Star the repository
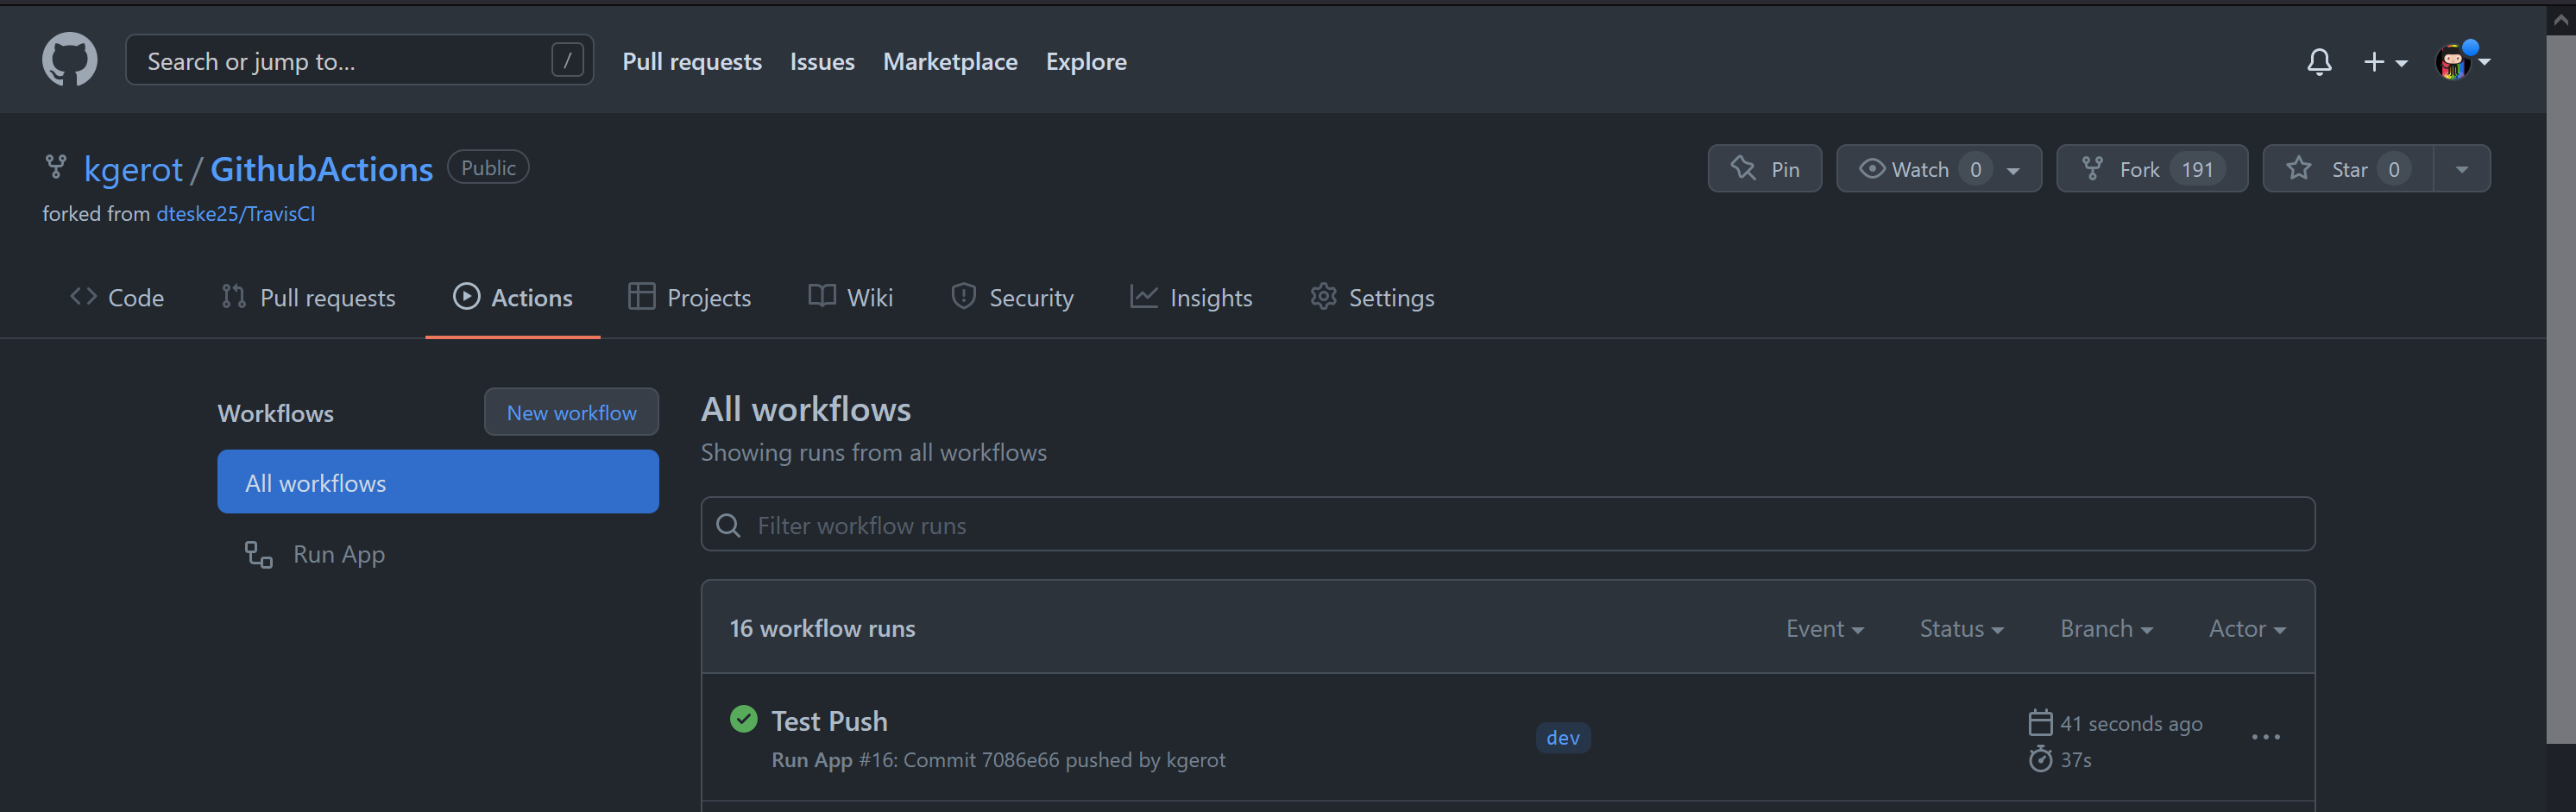2576x812 pixels. pyautogui.click(x=2348, y=169)
